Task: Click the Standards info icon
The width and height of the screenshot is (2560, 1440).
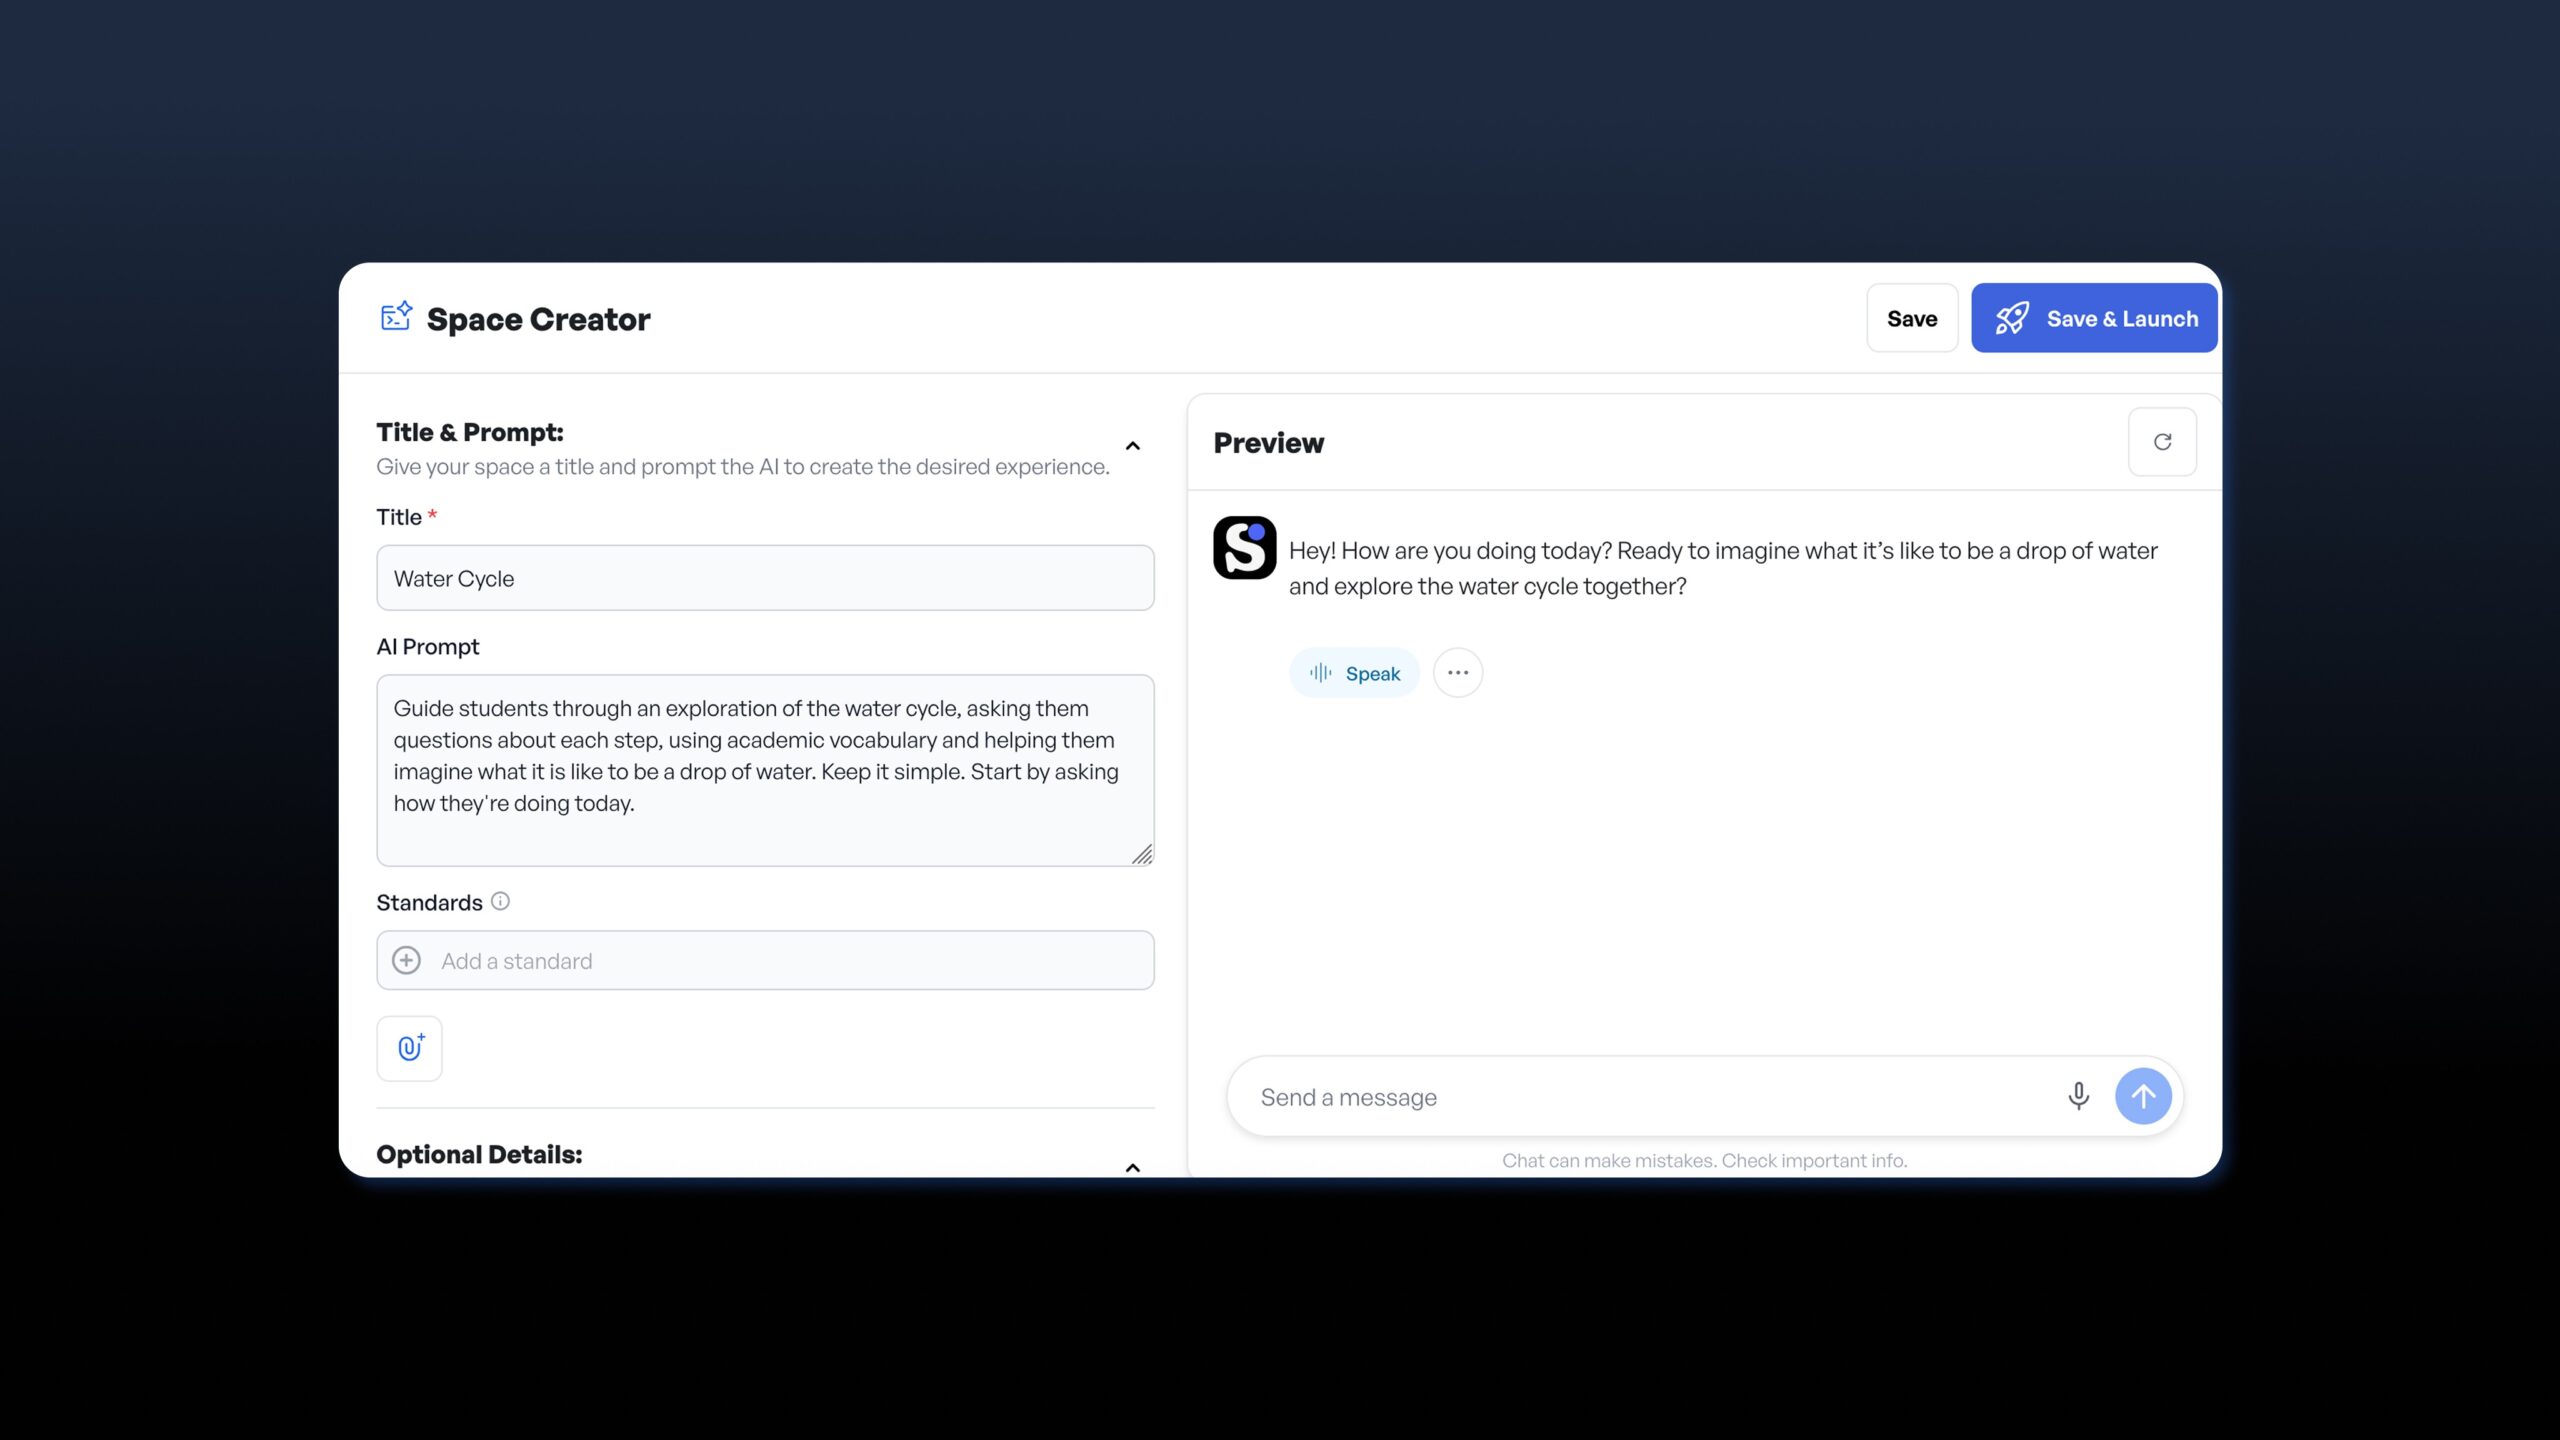Action: click(501, 901)
